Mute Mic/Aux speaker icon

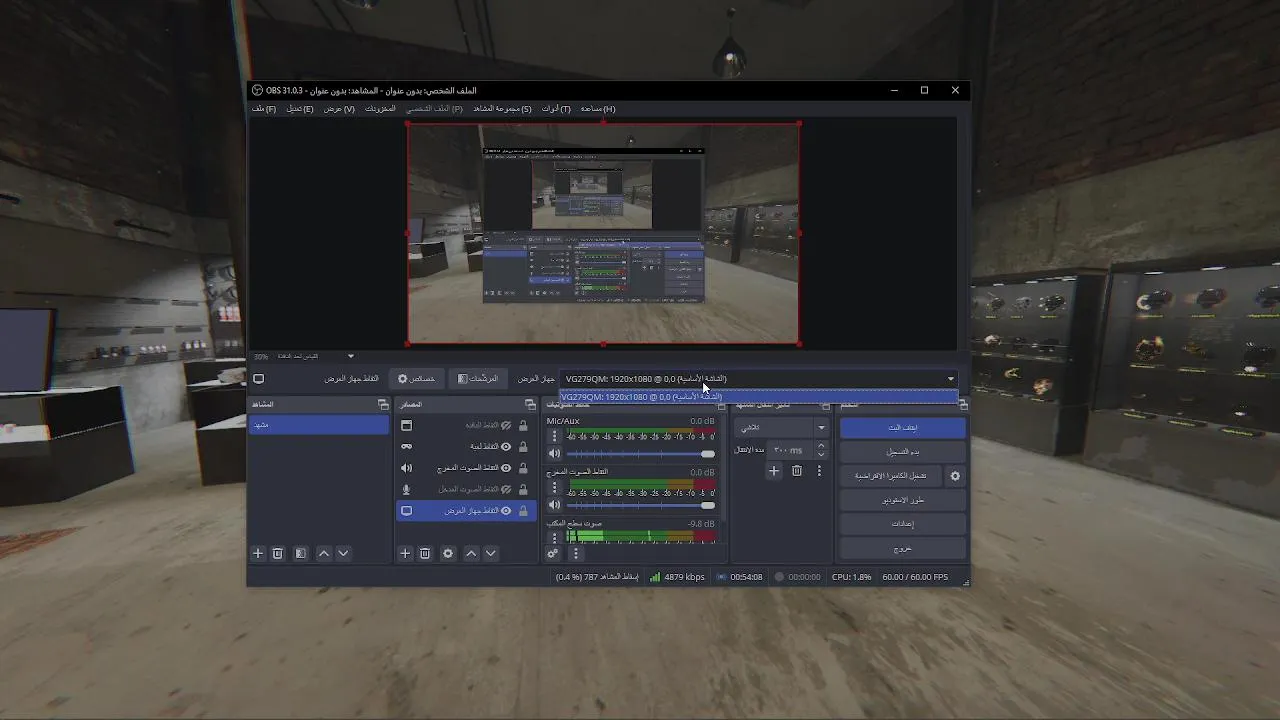point(555,453)
